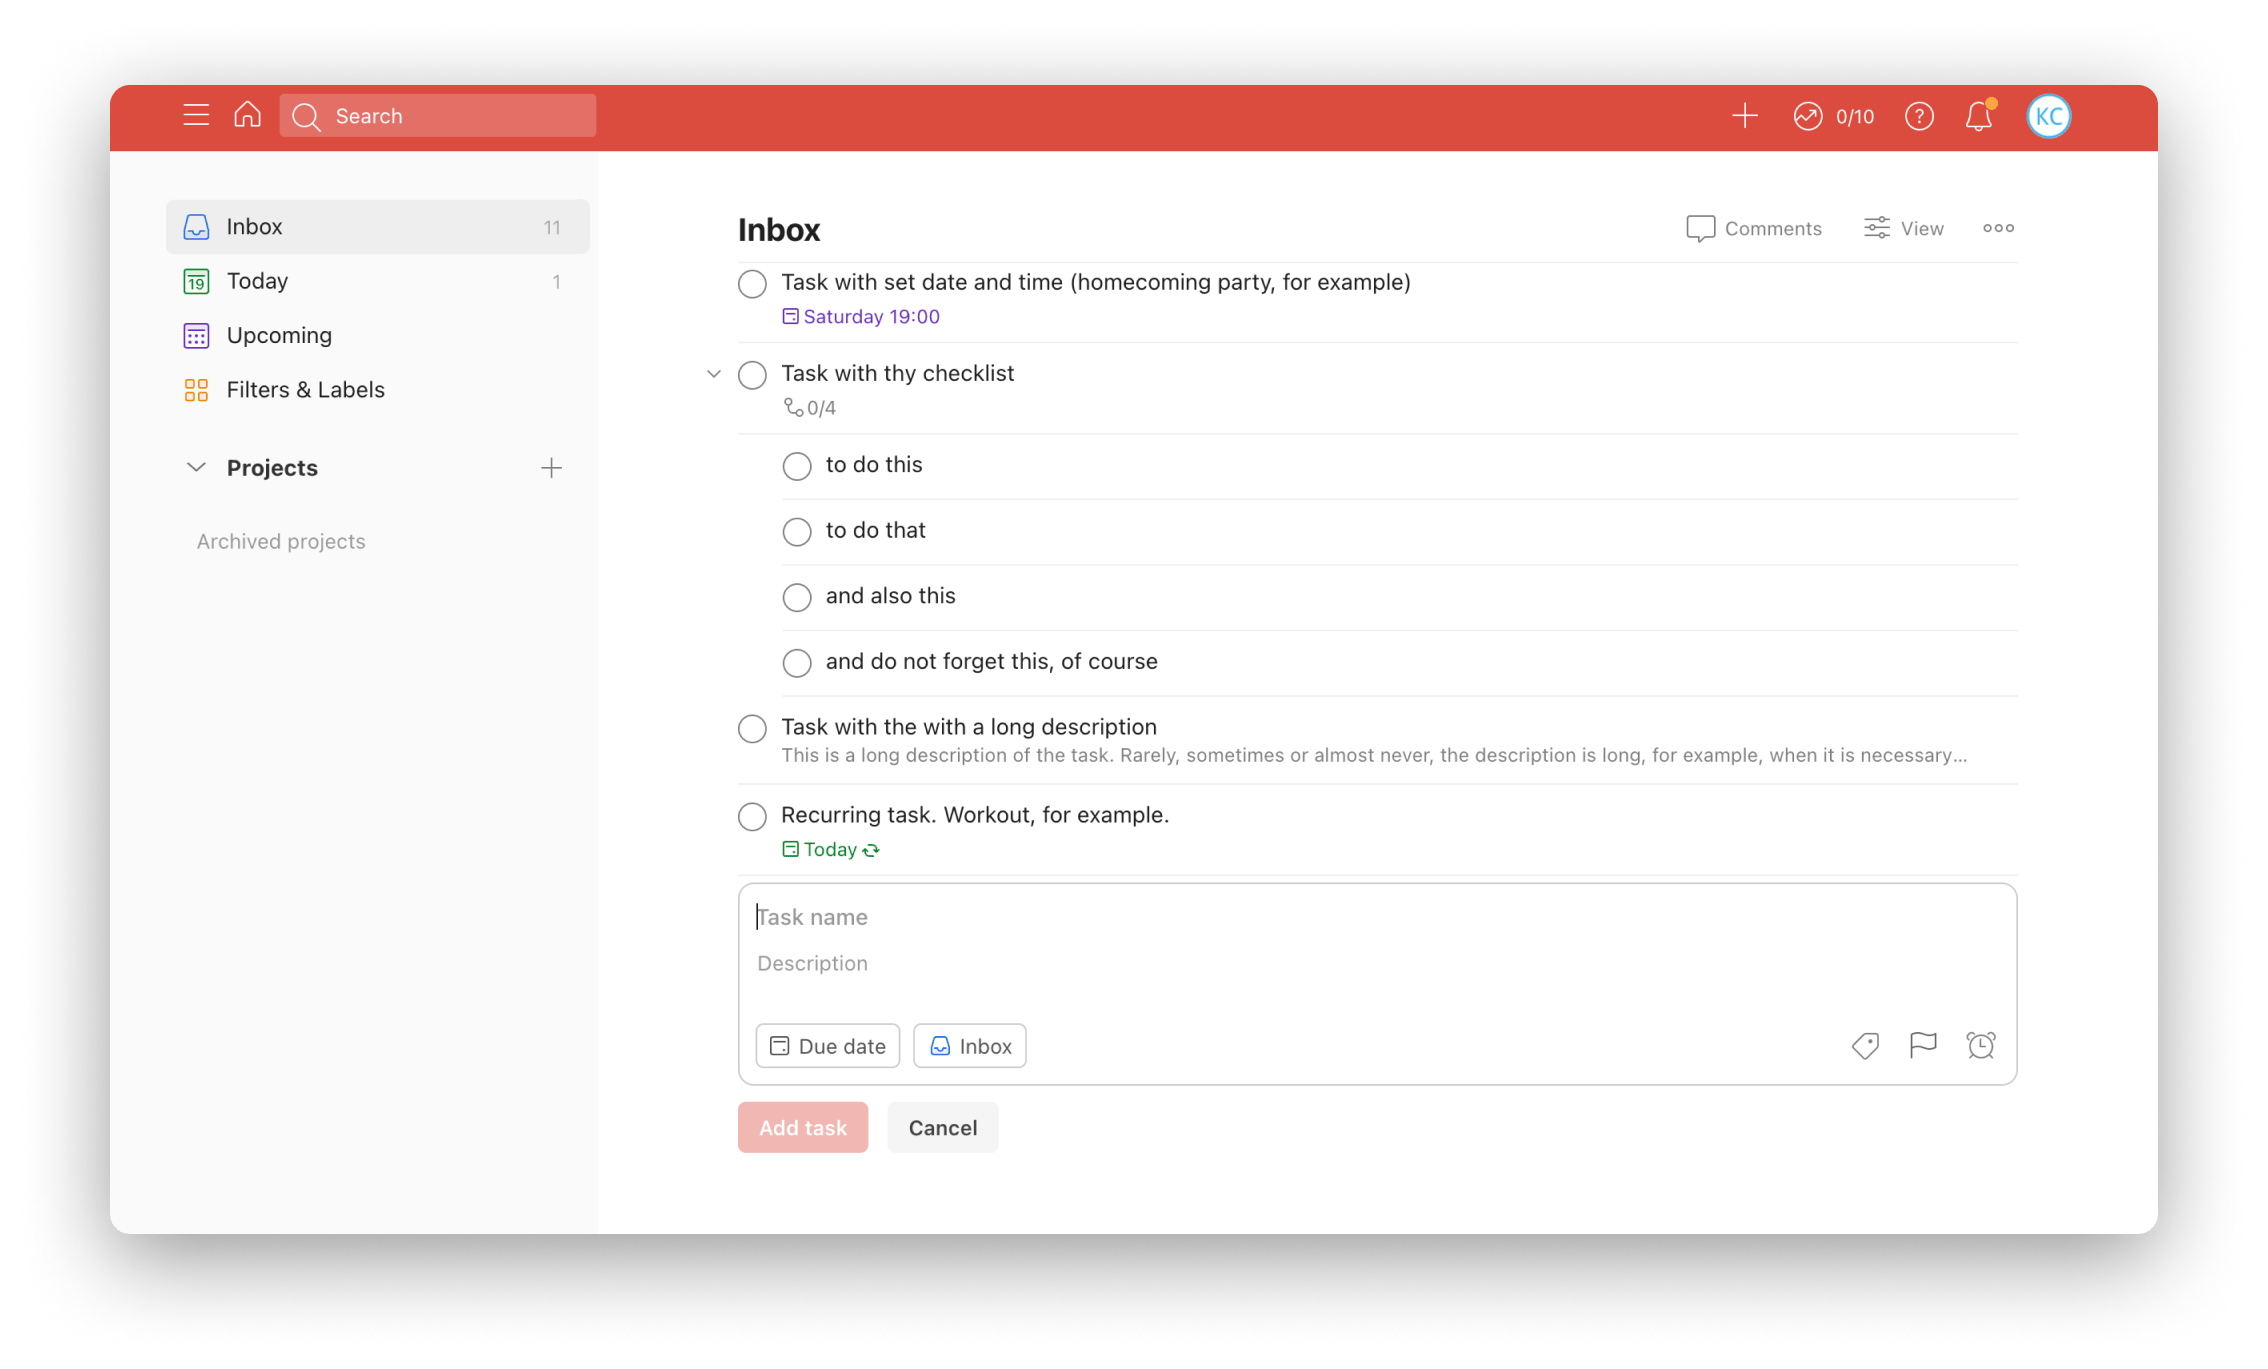The width and height of the screenshot is (2268, 1369).
Task: Open the Inbox project selector
Action: click(970, 1046)
